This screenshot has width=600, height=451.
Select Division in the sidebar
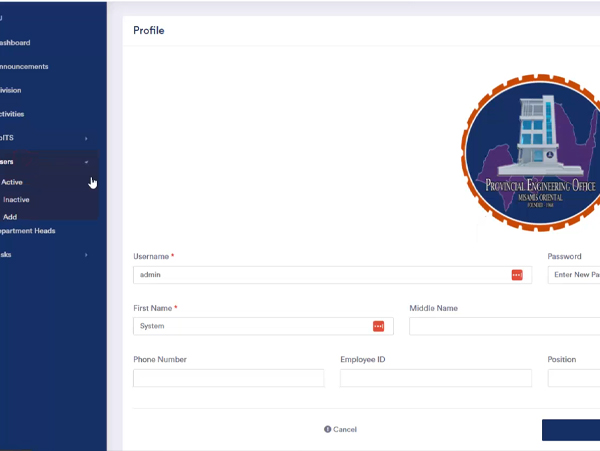pyautogui.click(x=11, y=90)
